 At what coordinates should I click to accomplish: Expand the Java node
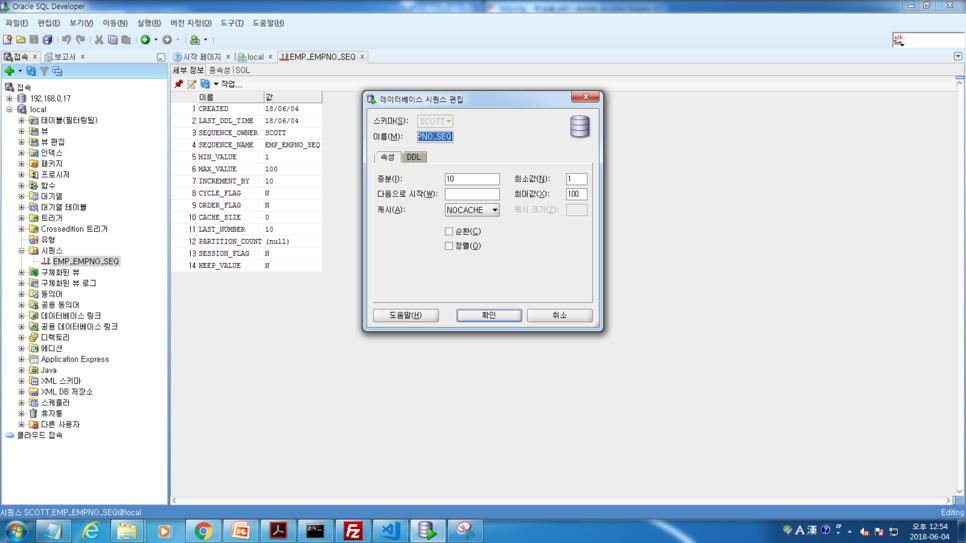pyautogui.click(x=21, y=370)
